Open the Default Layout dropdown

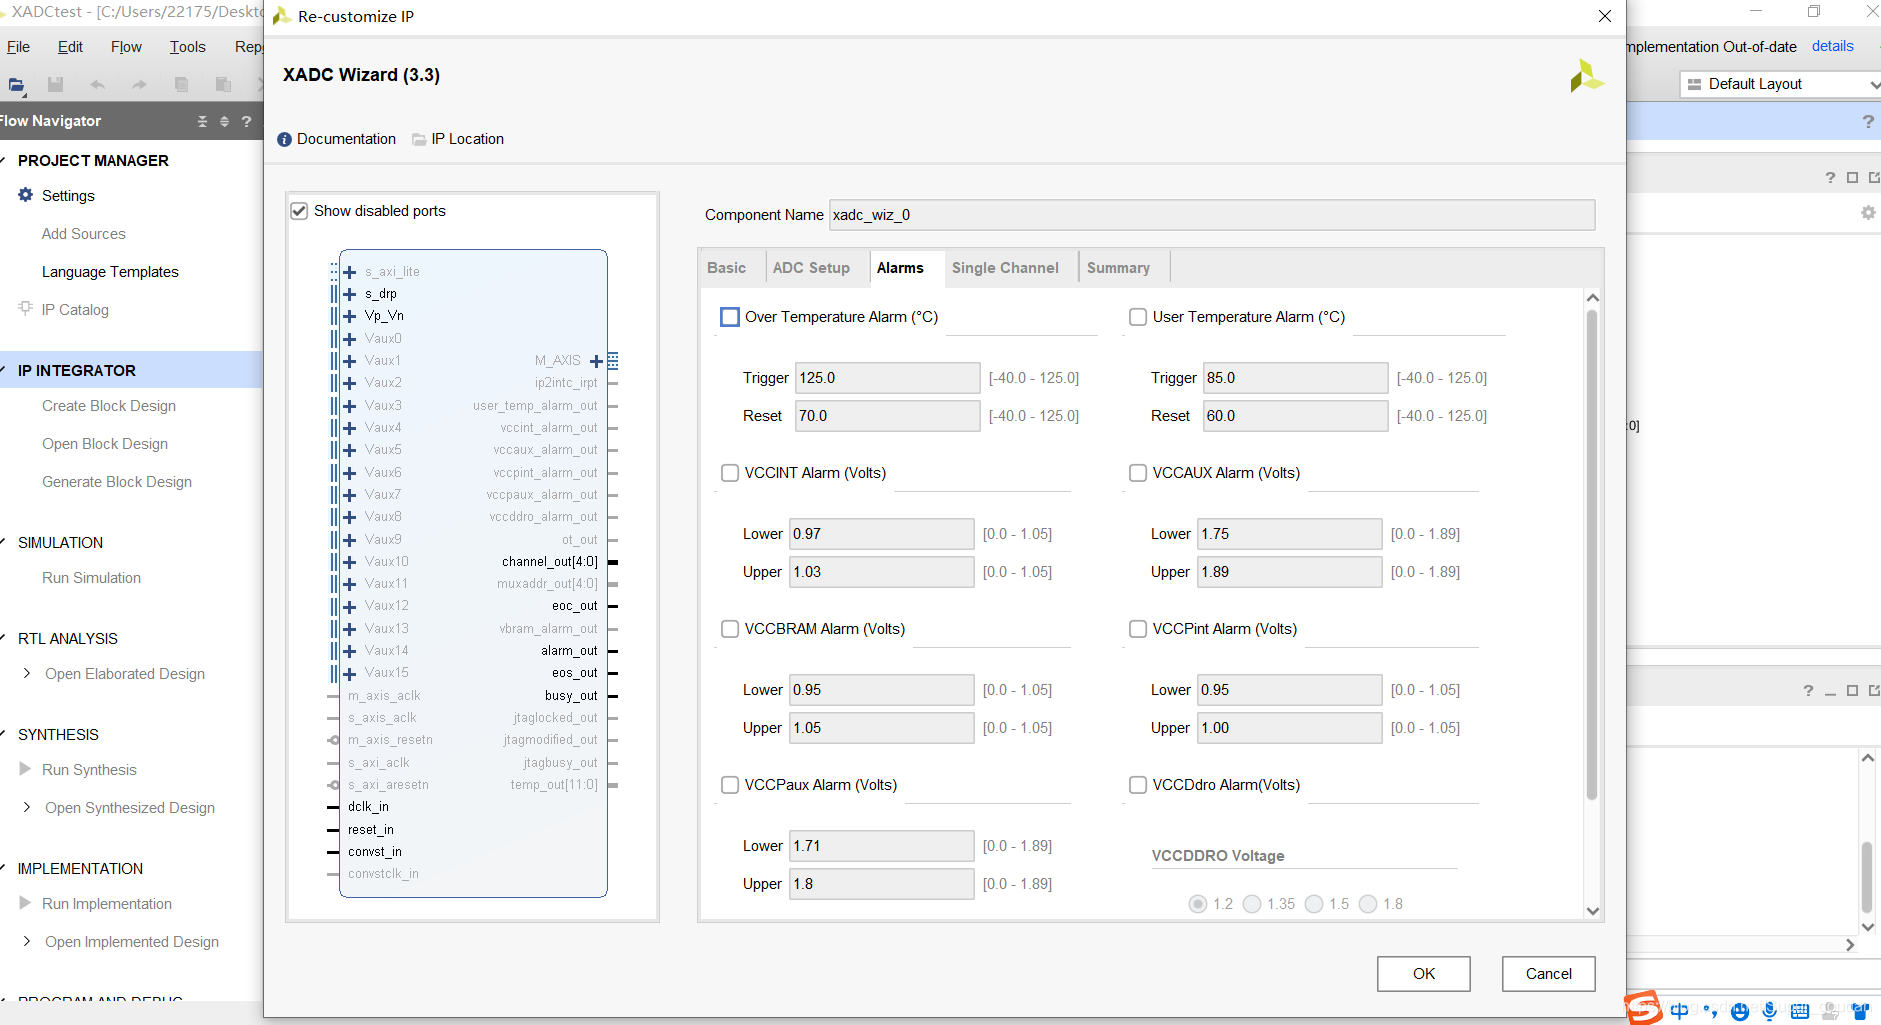click(1780, 84)
